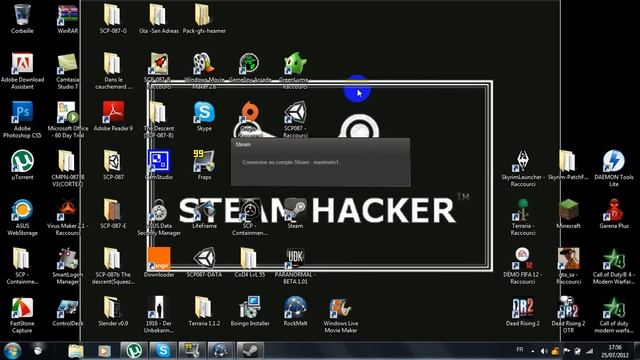Image resolution: width=640 pixels, height=360 pixels.
Task: Open the SCP-087-E folder
Action: 113,213
